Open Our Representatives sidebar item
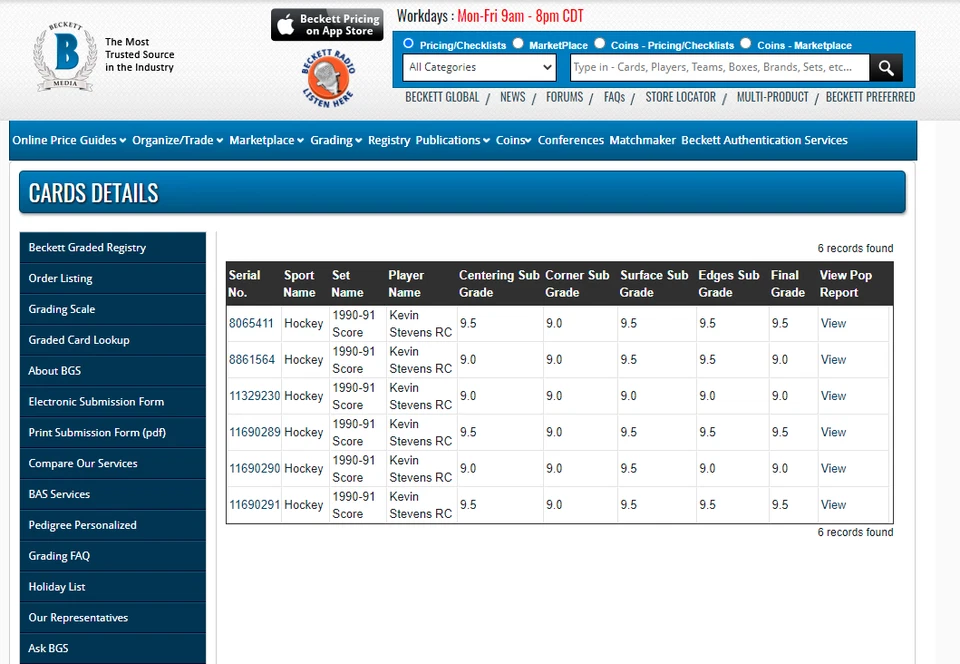This screenshot has height=664, width=960. 113,617
